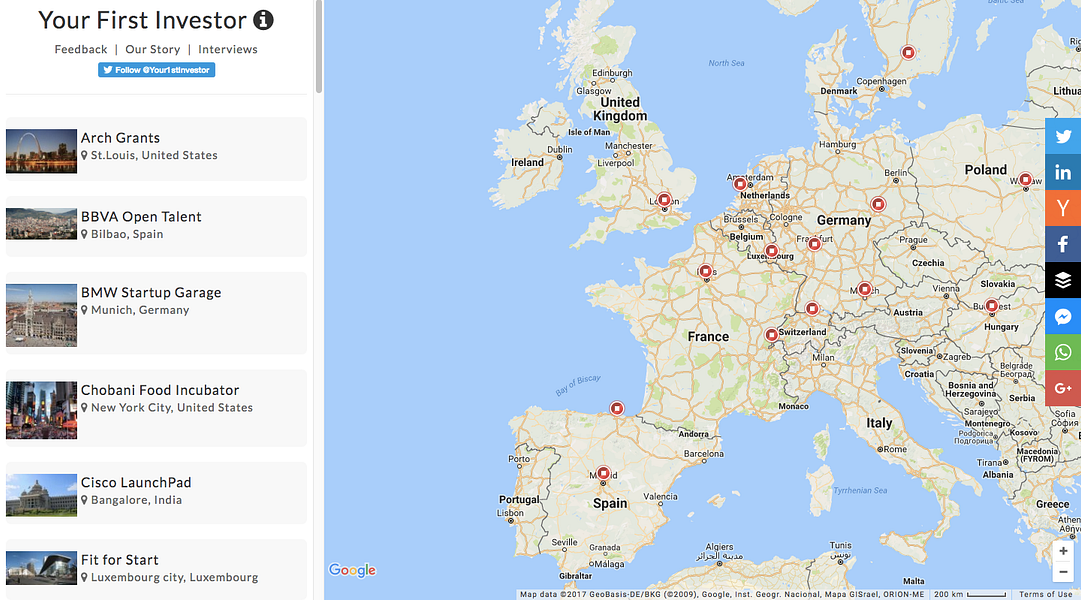Share via the Google Plus sidebar icon
This screenshot has width=1081, height=600.
pos(1063,388)
